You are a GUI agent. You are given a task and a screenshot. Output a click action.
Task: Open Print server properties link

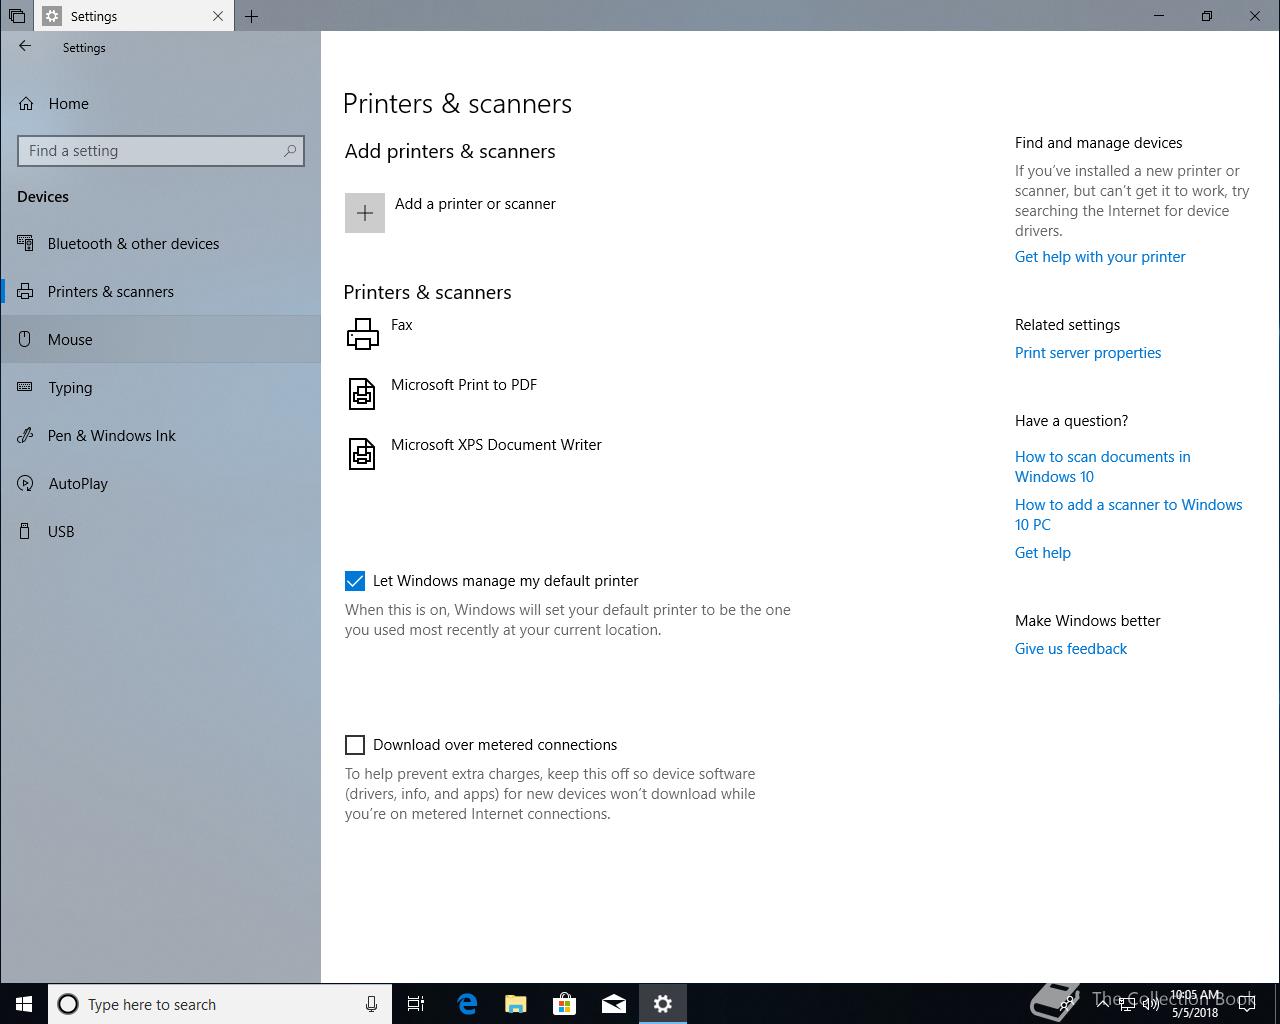1088,353
